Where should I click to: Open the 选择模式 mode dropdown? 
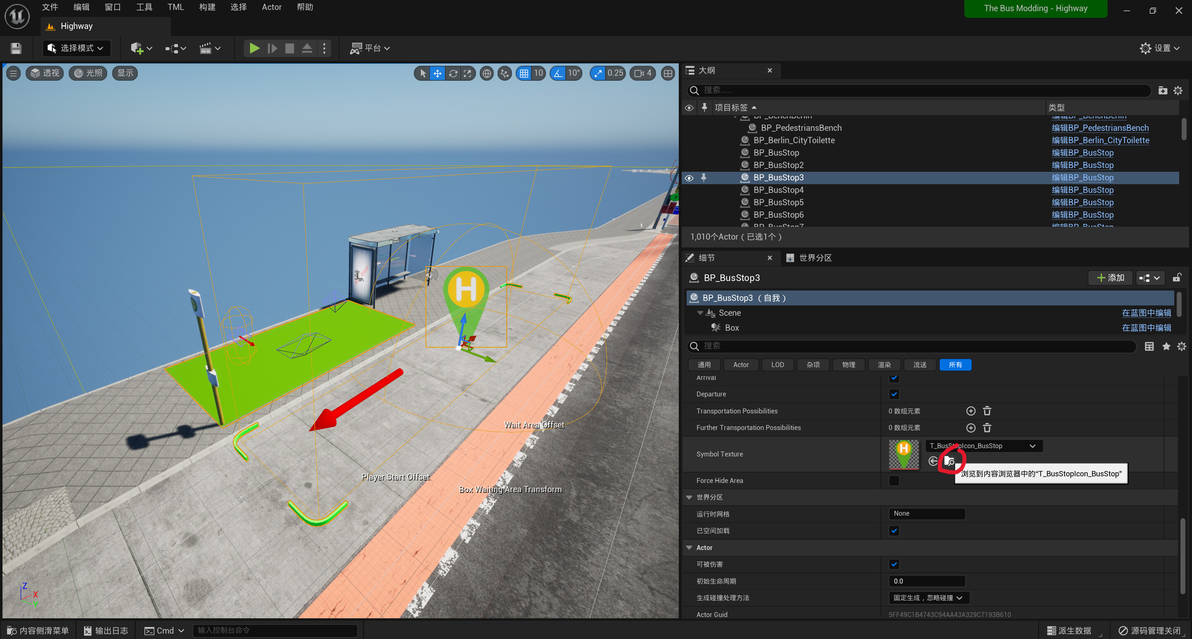coord(75,48)
